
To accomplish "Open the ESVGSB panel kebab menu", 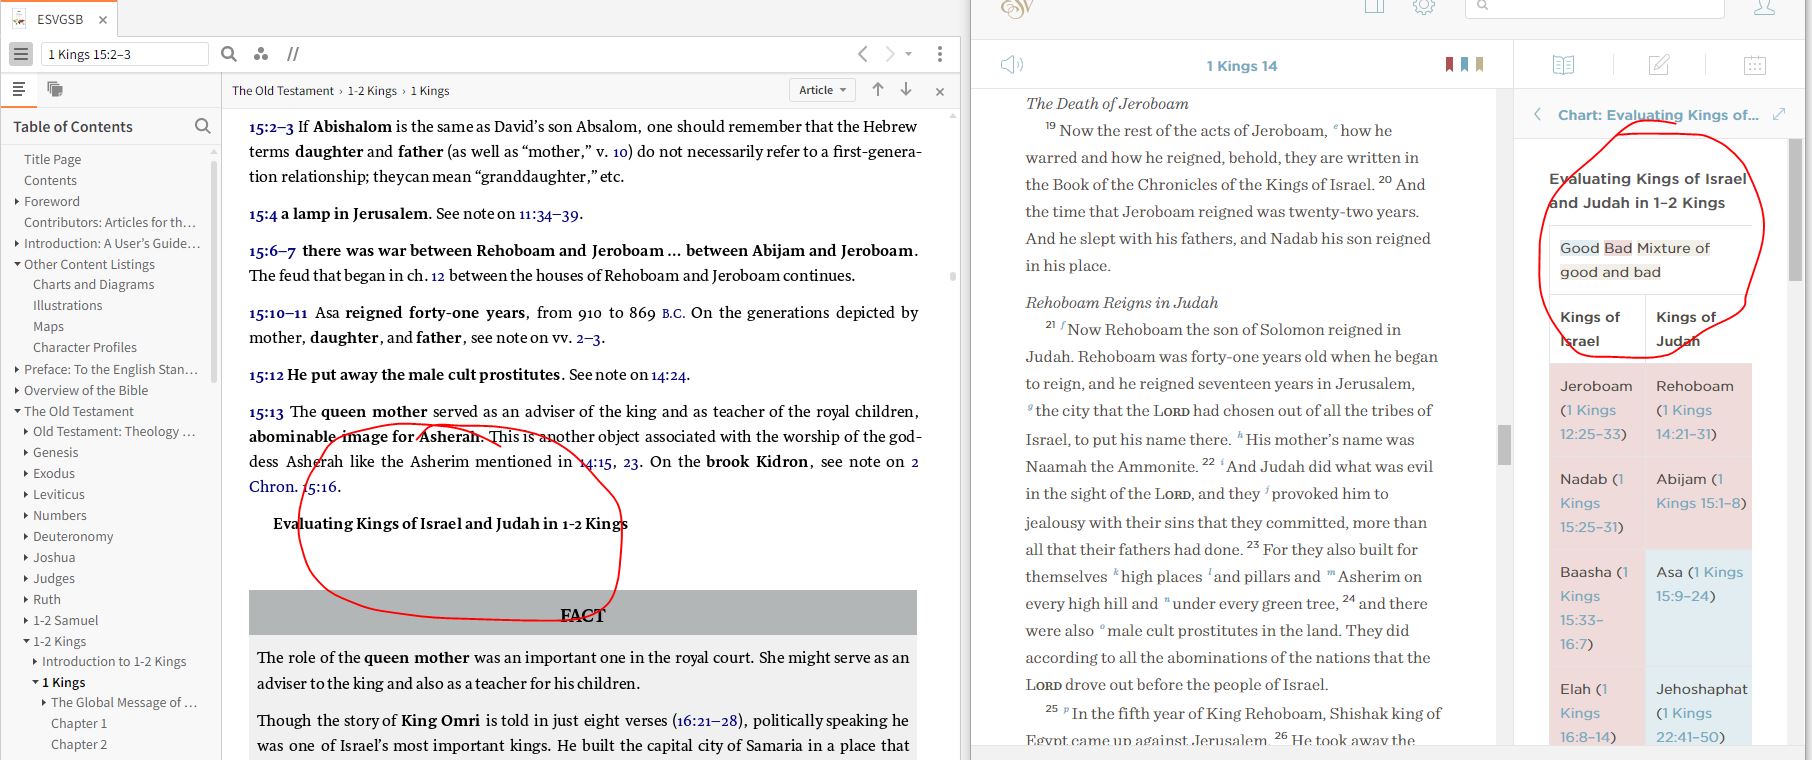I will coord(940,54).
